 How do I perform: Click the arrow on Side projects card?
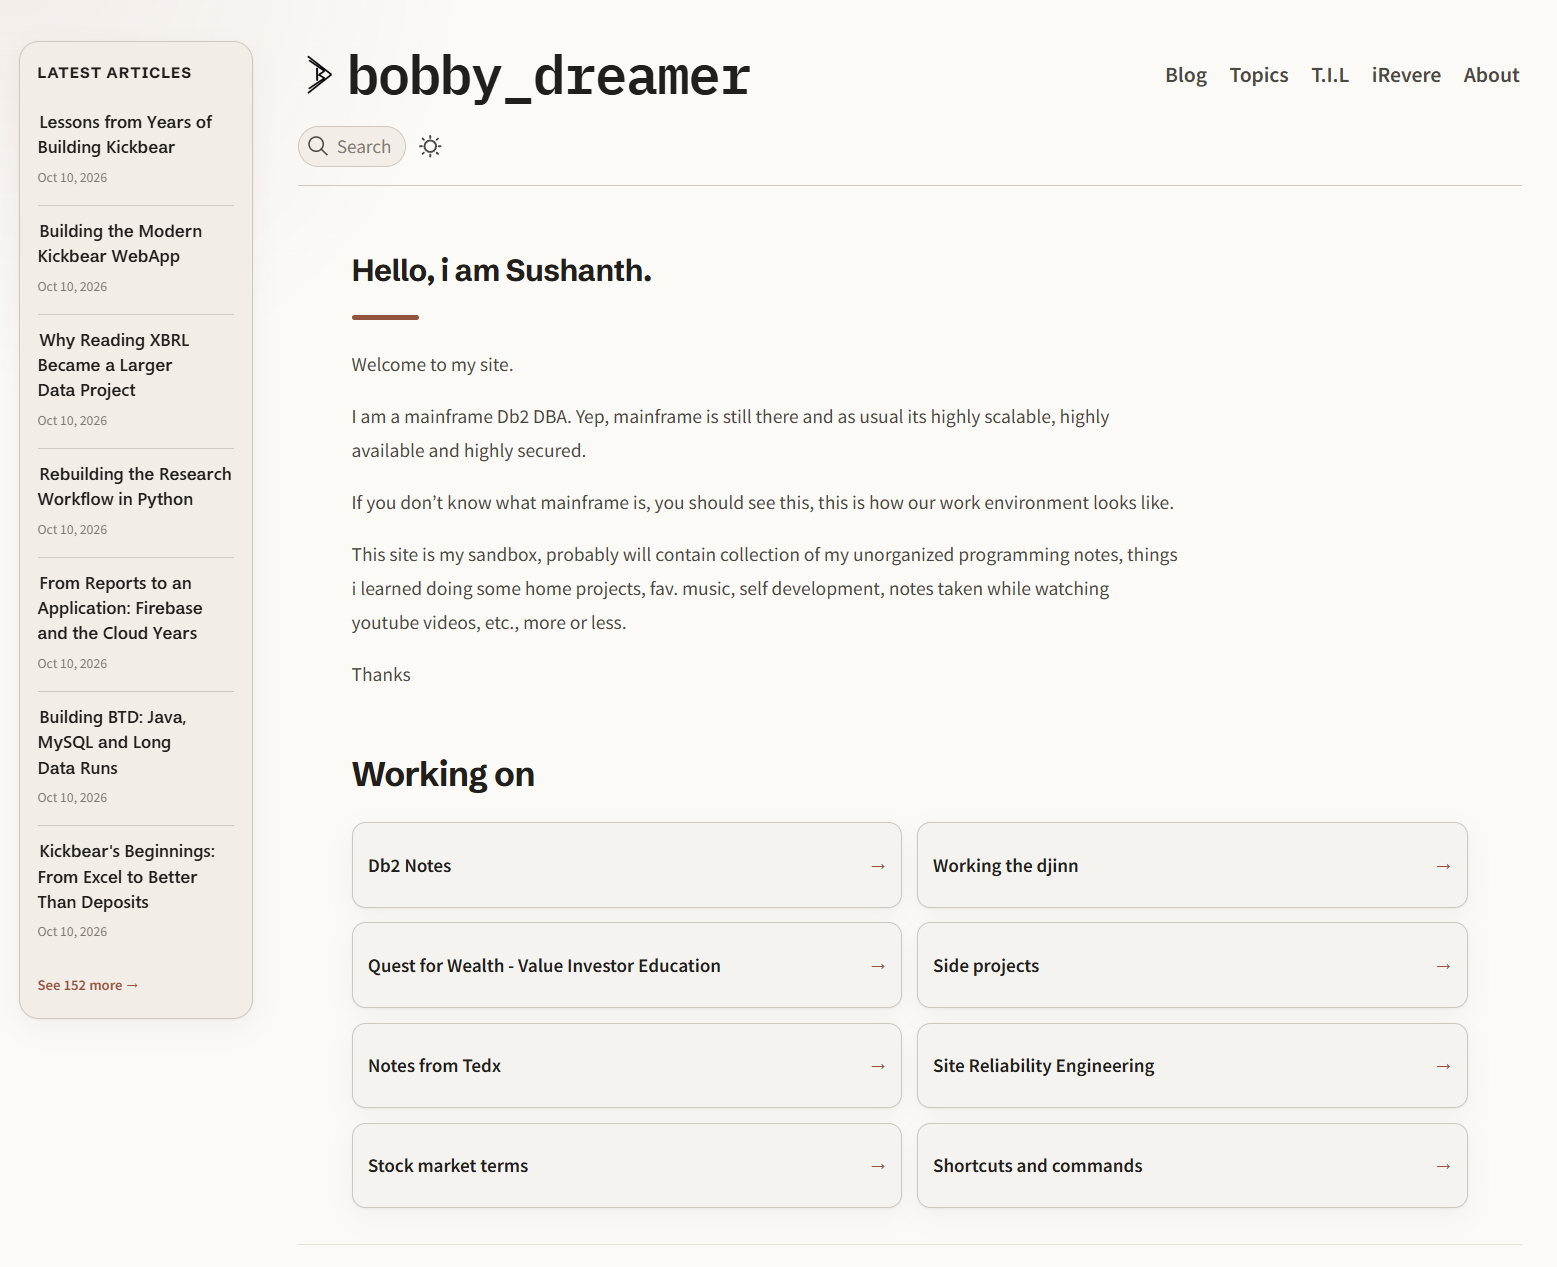tap(1443, 966)
